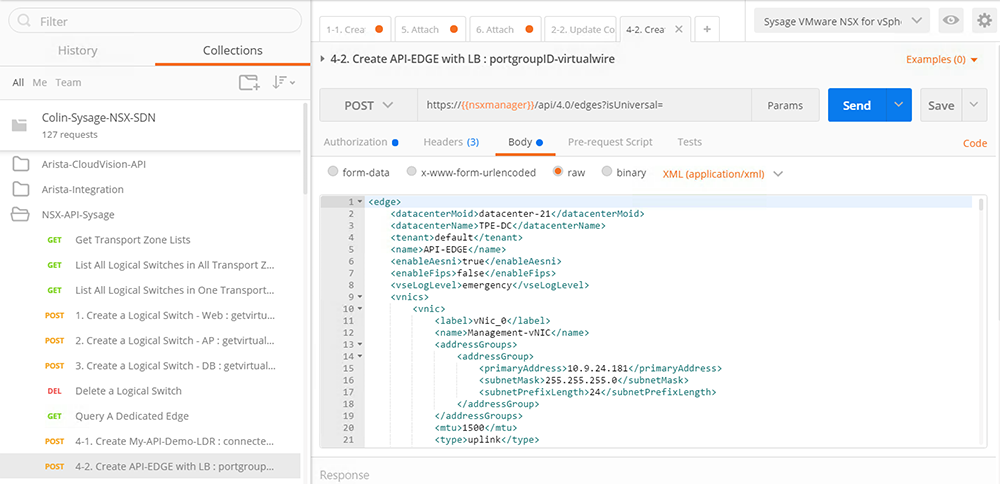Image resolution: width=1000 pixels, height=484 pixels.
Task: Collapse addressGroups fold arrow at line 13
Action: click(x=360, y=345)
